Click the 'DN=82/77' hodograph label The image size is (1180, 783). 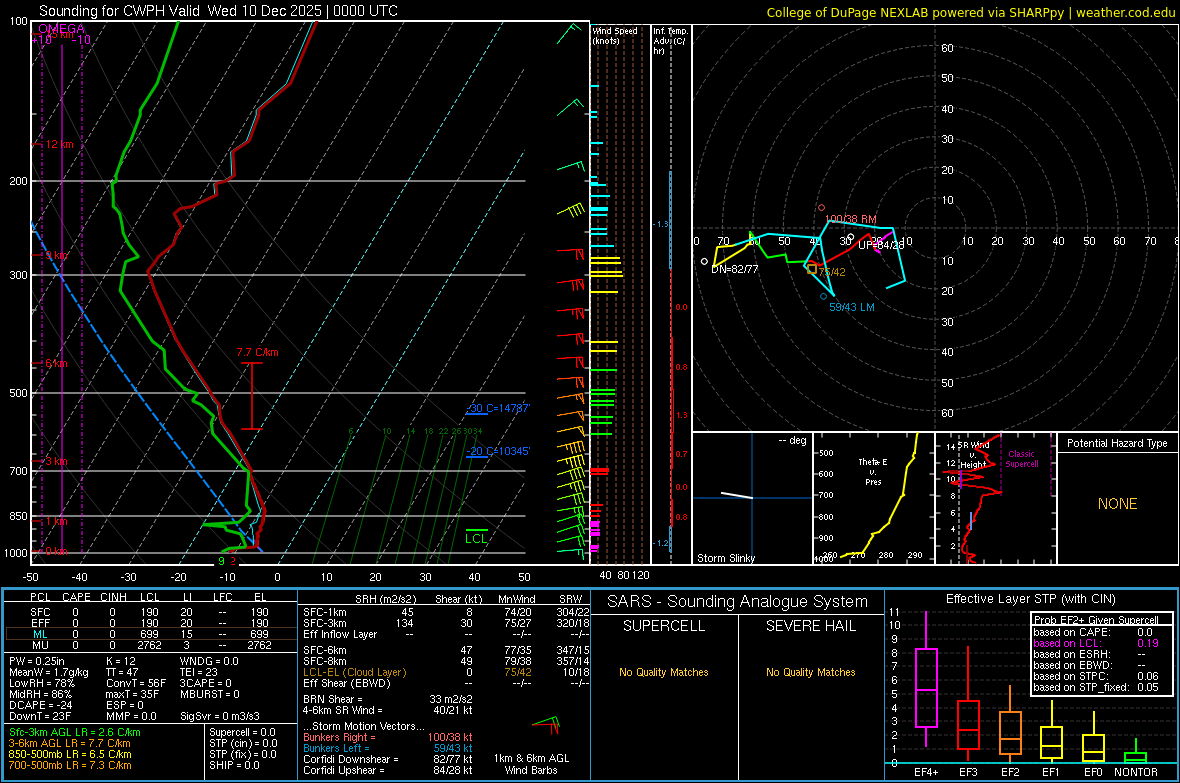pos(734,269)
